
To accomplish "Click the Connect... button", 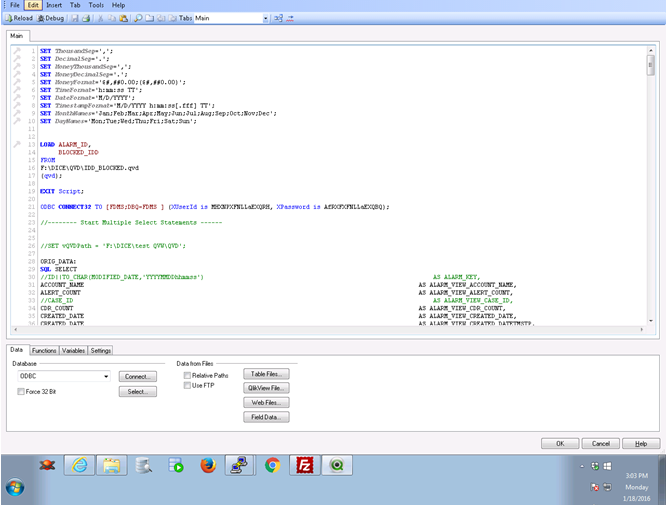I will [138, 377].
